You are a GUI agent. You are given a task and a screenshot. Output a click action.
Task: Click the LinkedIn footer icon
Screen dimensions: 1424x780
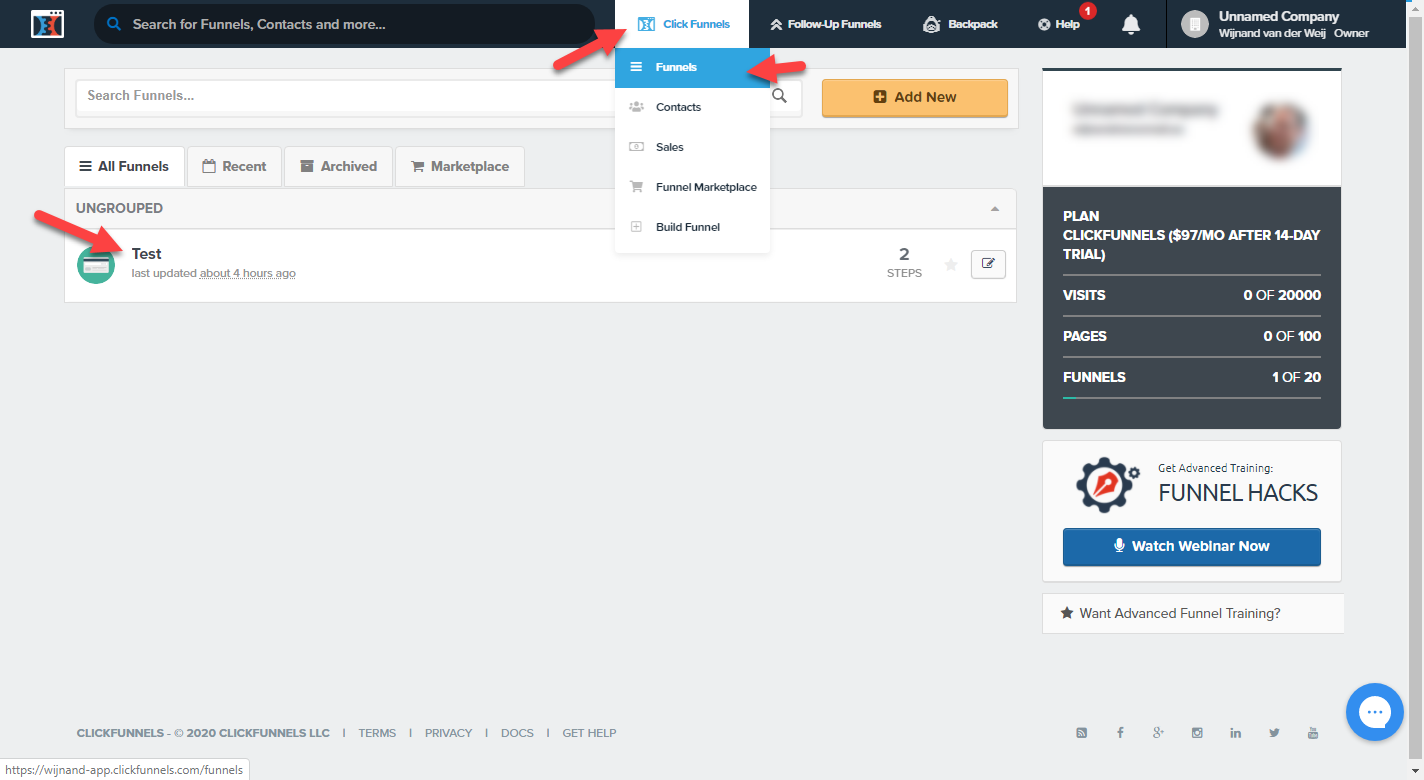(1236, 733)
